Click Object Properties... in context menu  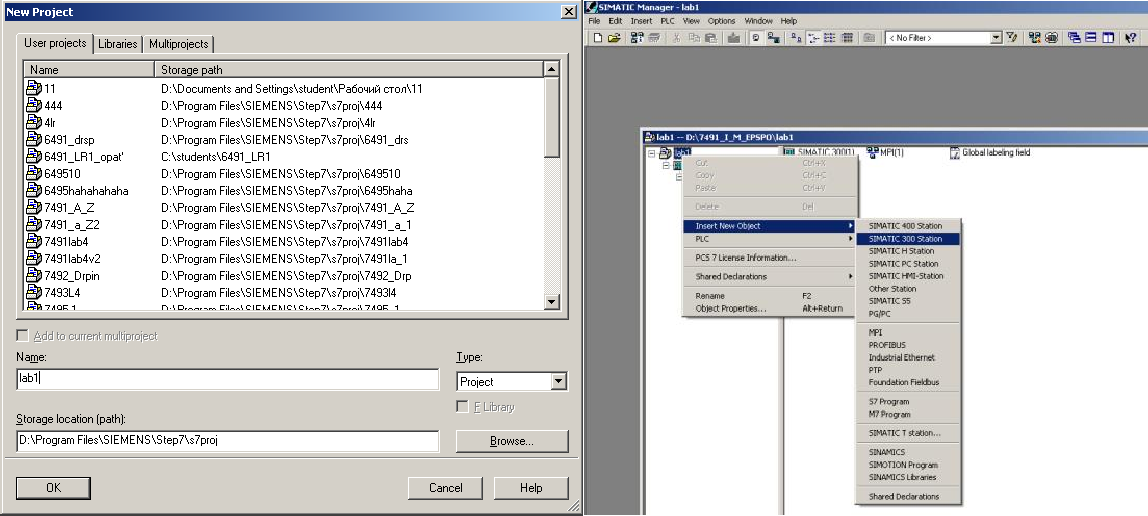(769, 308)
